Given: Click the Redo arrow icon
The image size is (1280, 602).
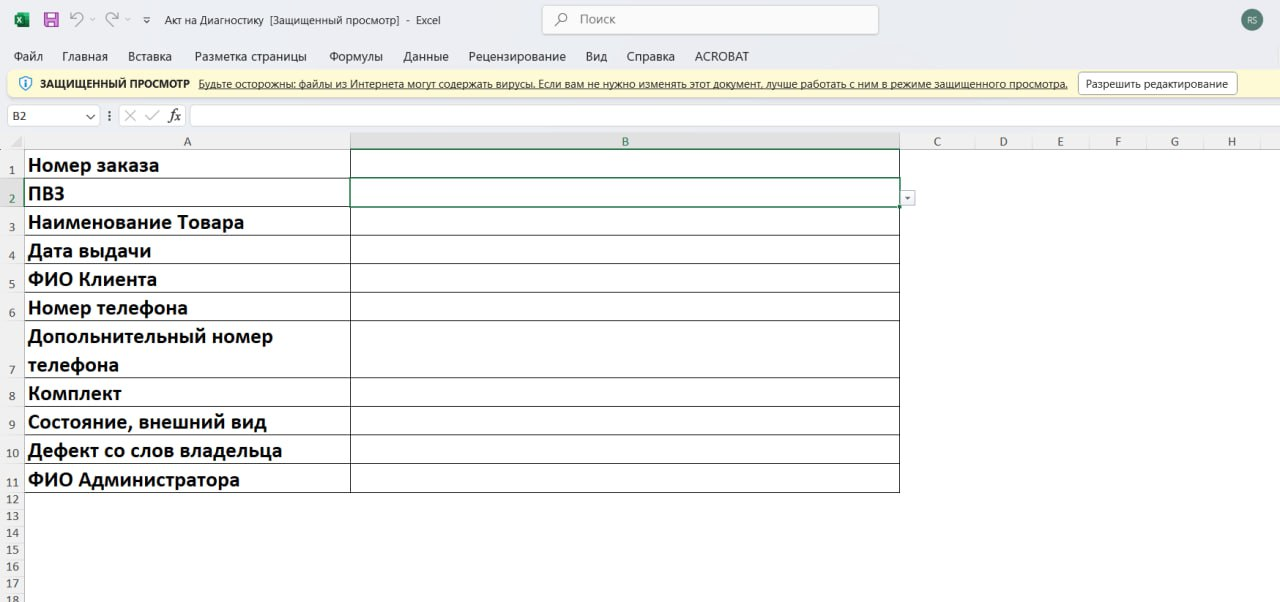Looking at the screenshot, I should coord(112,19).
